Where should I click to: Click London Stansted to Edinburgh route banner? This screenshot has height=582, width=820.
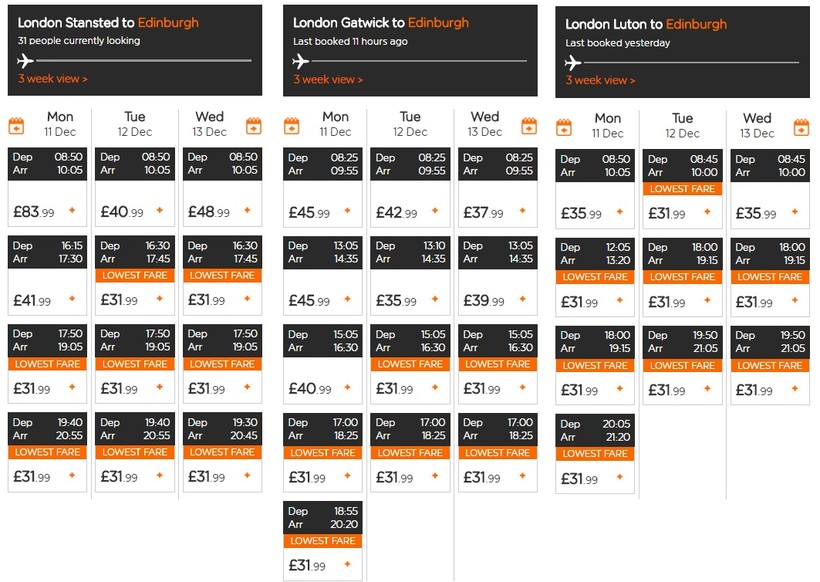[x=135, y=50]
